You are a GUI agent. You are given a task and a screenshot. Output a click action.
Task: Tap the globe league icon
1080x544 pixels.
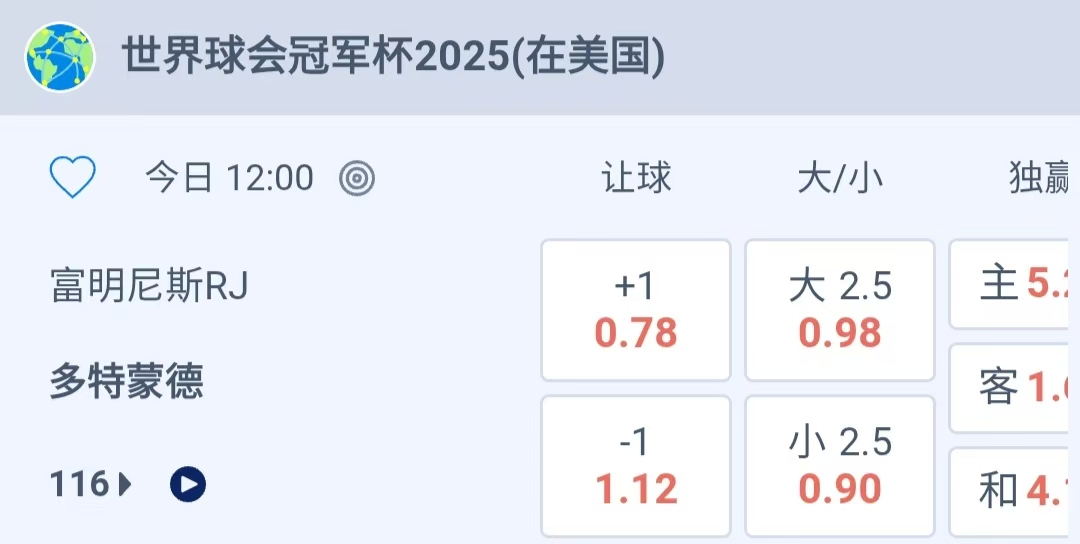click(60, 58)
